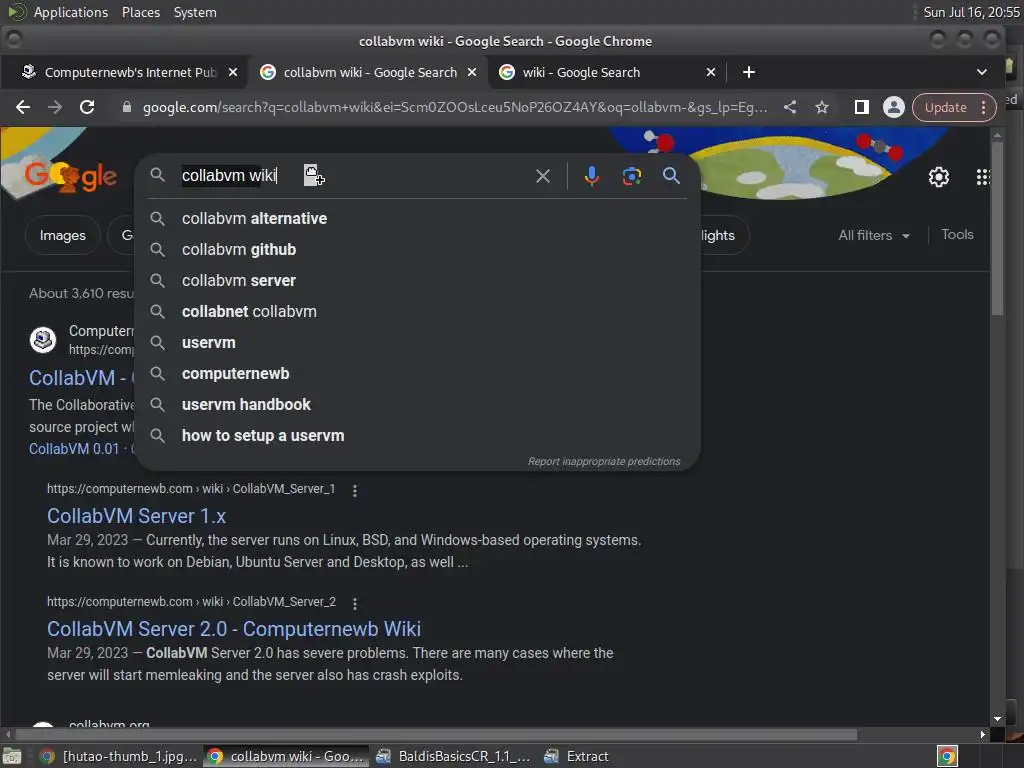Switch to BaldisBasicsCR_1.1 taskbar window
Screen dimensions: 1024x768
coord(453,756)
